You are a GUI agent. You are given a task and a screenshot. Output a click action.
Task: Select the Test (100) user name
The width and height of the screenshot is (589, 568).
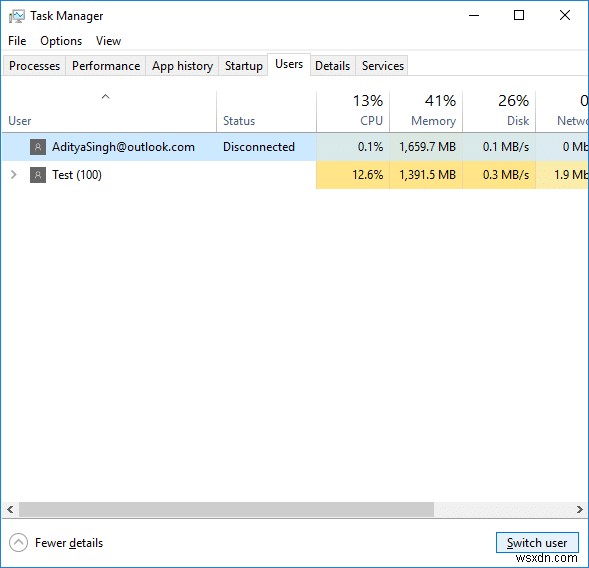point(77,175)
